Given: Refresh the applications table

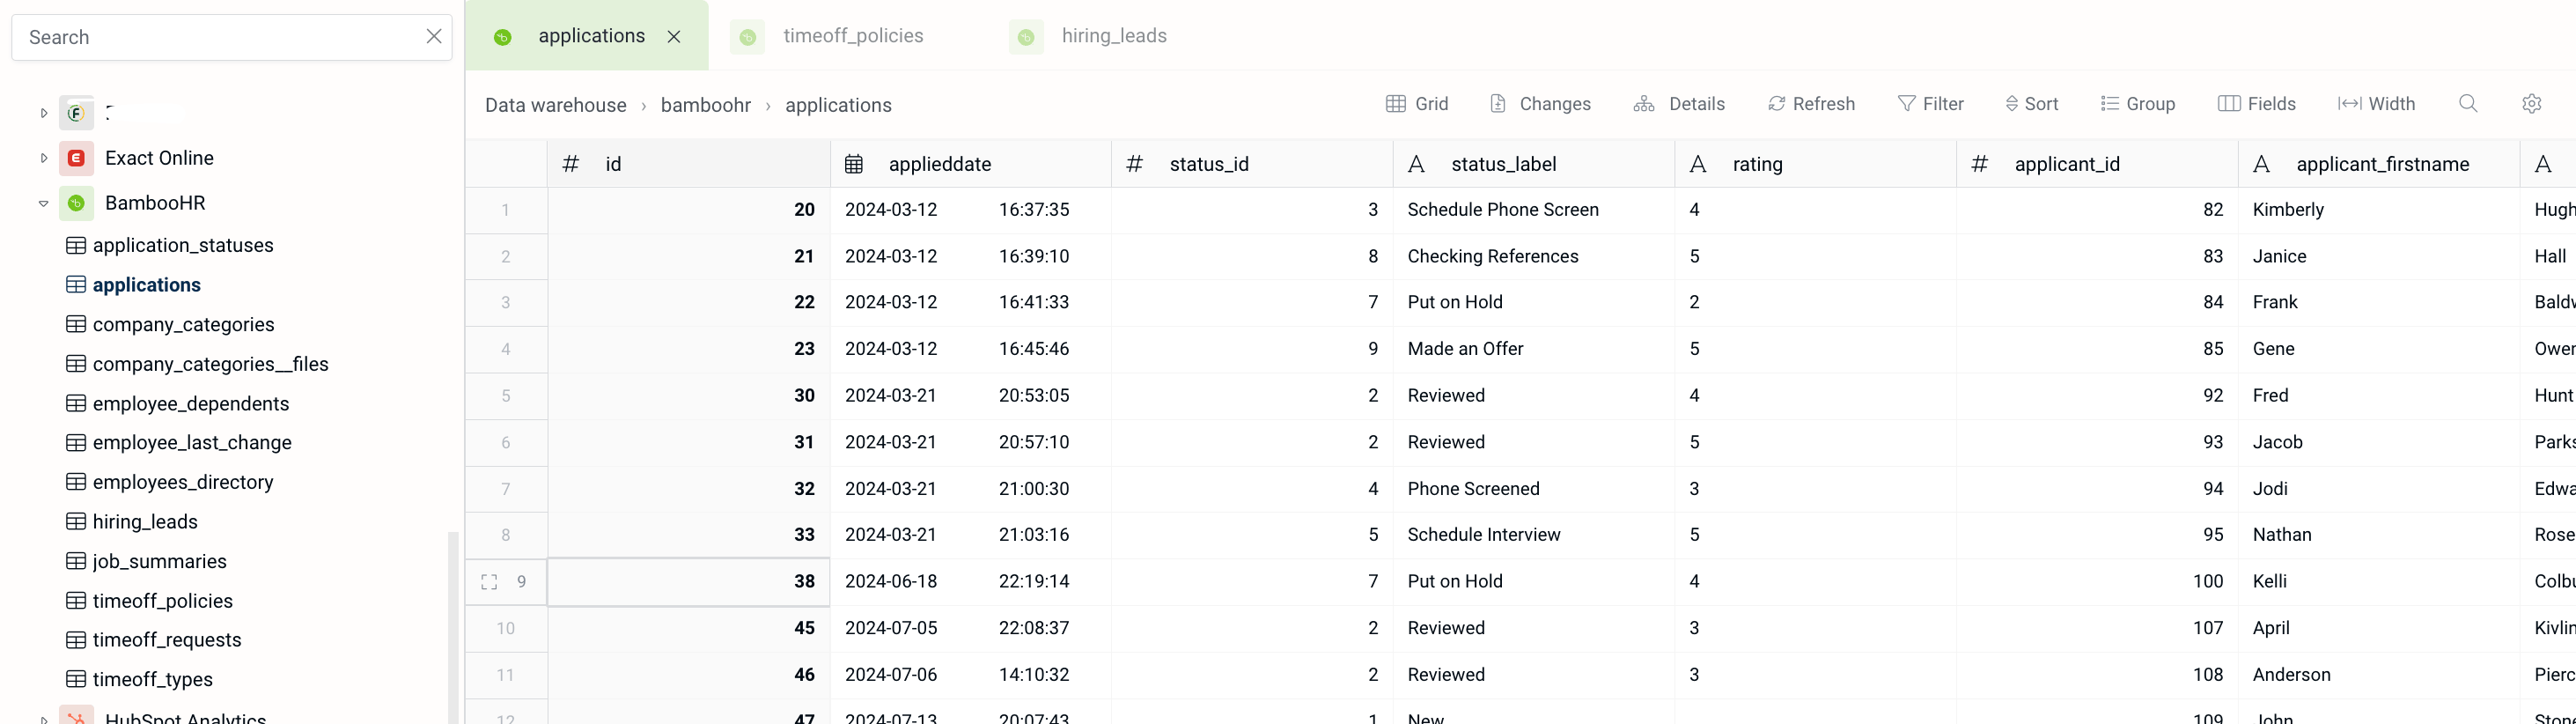Looking at the screenshot, I should coord(1811,104).
